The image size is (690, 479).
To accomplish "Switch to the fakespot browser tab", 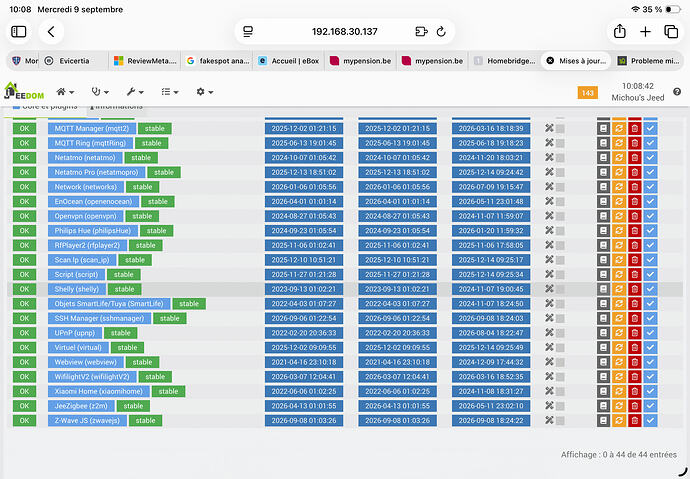I will tap(217, 61).
